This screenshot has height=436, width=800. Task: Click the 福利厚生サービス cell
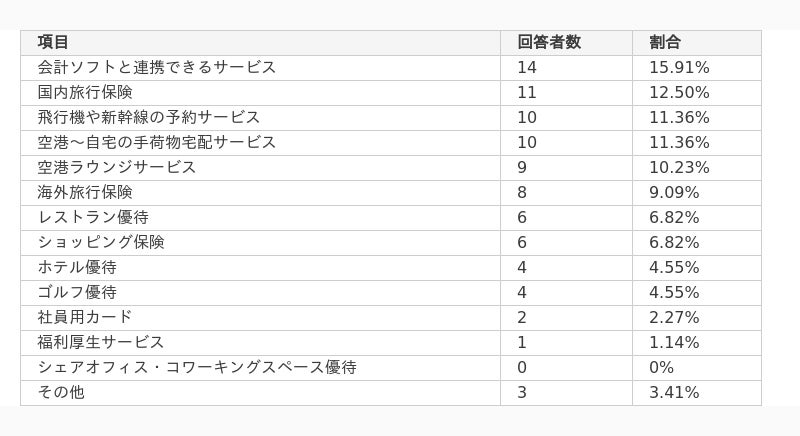[260, 343]
